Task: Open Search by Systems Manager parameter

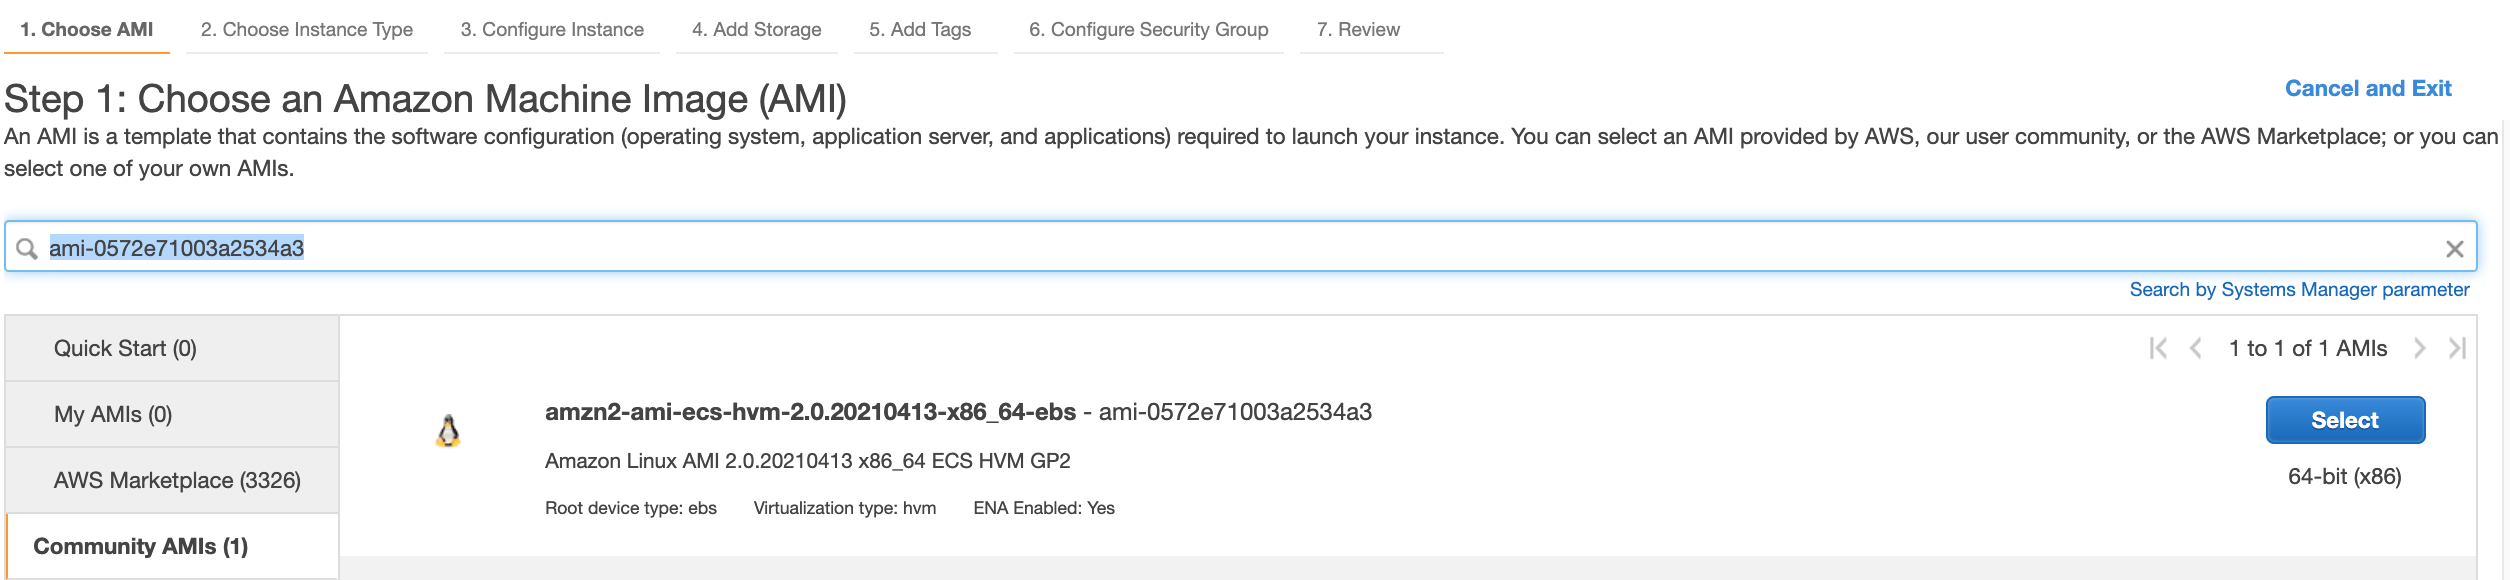Action: point(2299,290)
